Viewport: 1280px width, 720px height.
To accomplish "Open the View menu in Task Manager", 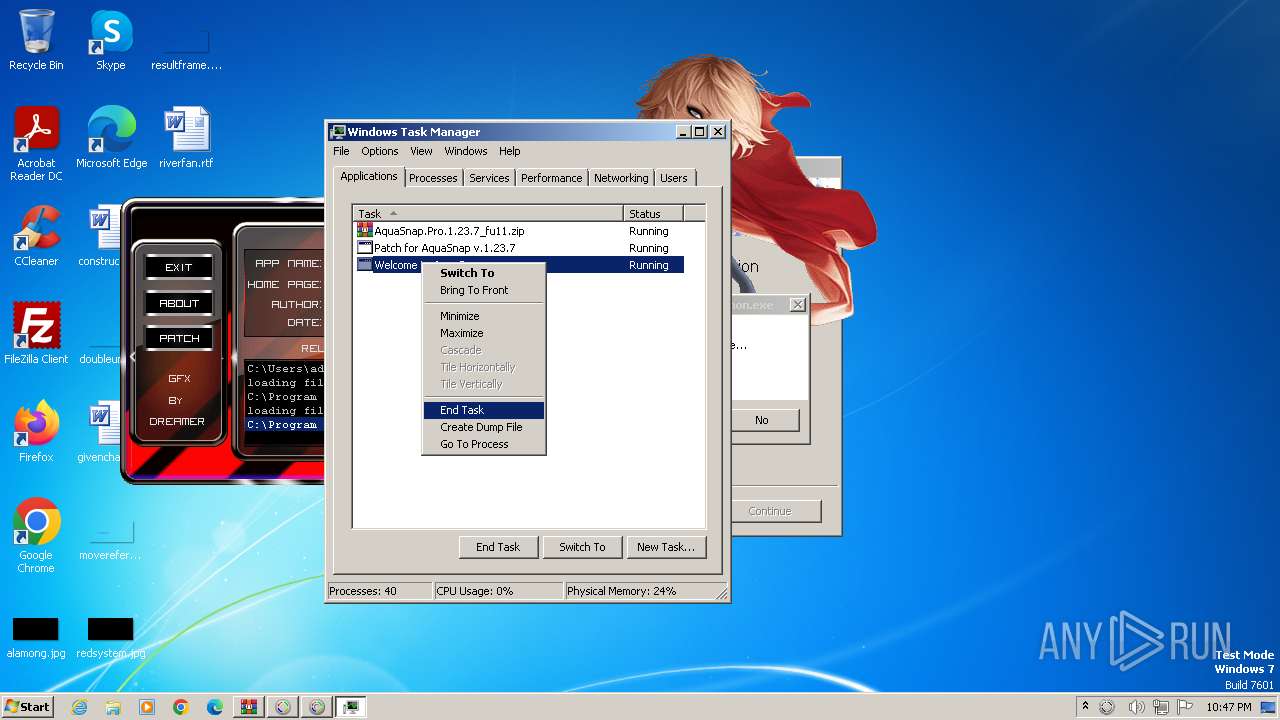I will (x=421, y=151).
